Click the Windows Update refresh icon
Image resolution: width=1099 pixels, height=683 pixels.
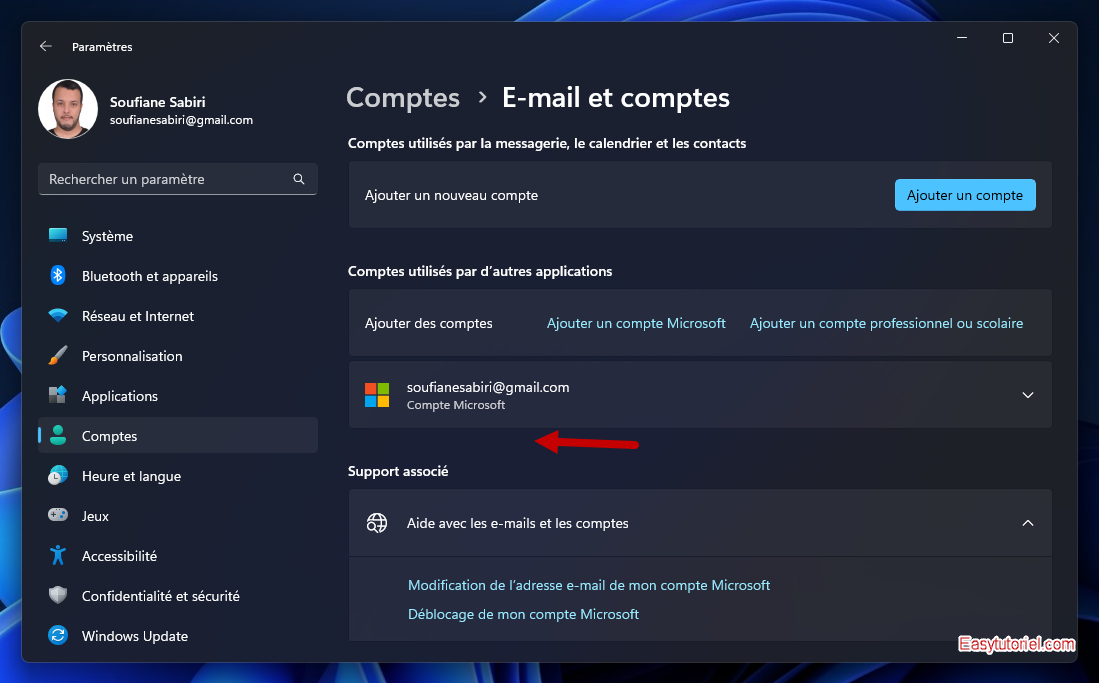(x=57, y=635)
